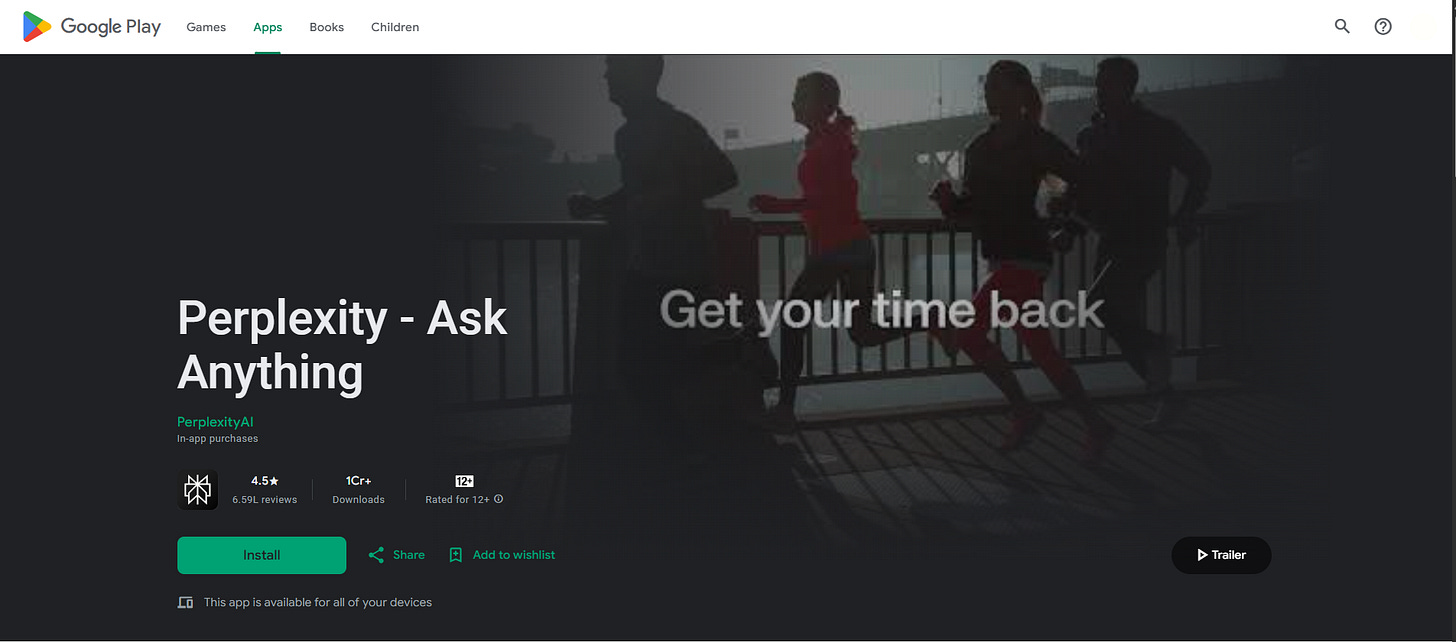Click Add to wishlist text
Viewport: 1456px width, 642px height.
tap(514, 555)
